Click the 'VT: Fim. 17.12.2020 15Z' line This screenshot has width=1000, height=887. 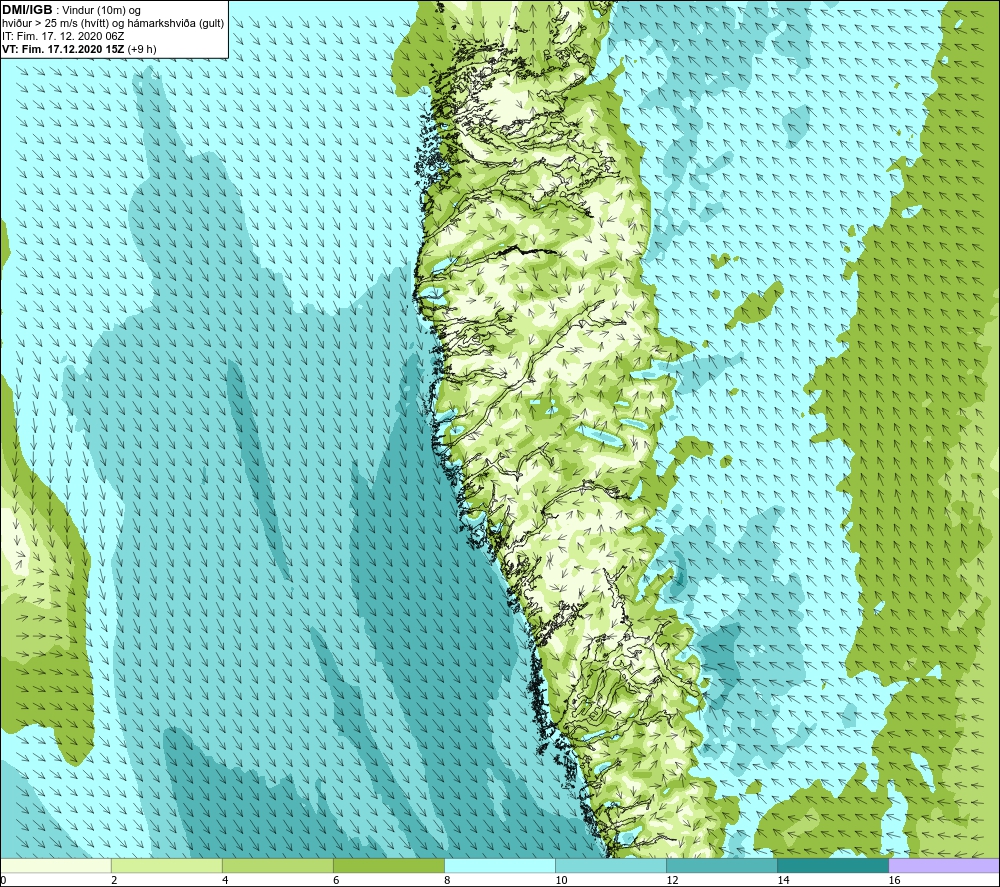point(63,49)
